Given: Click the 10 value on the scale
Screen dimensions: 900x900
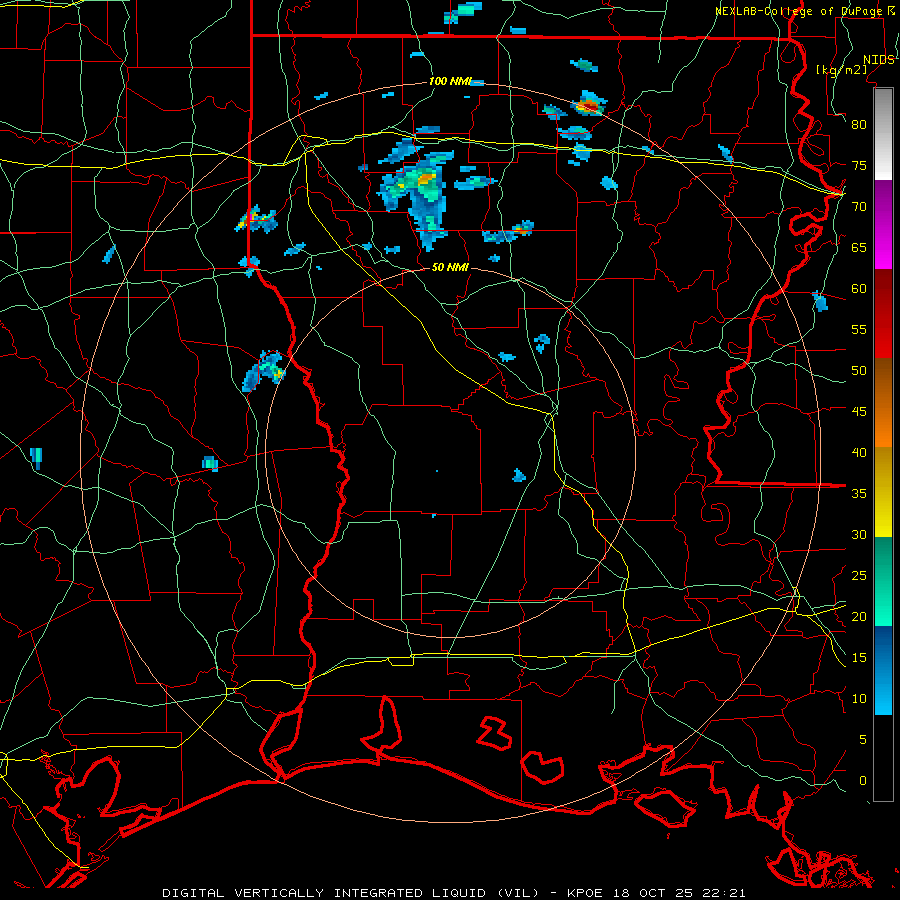Looking at the screenshot, I should coord(859,699).
